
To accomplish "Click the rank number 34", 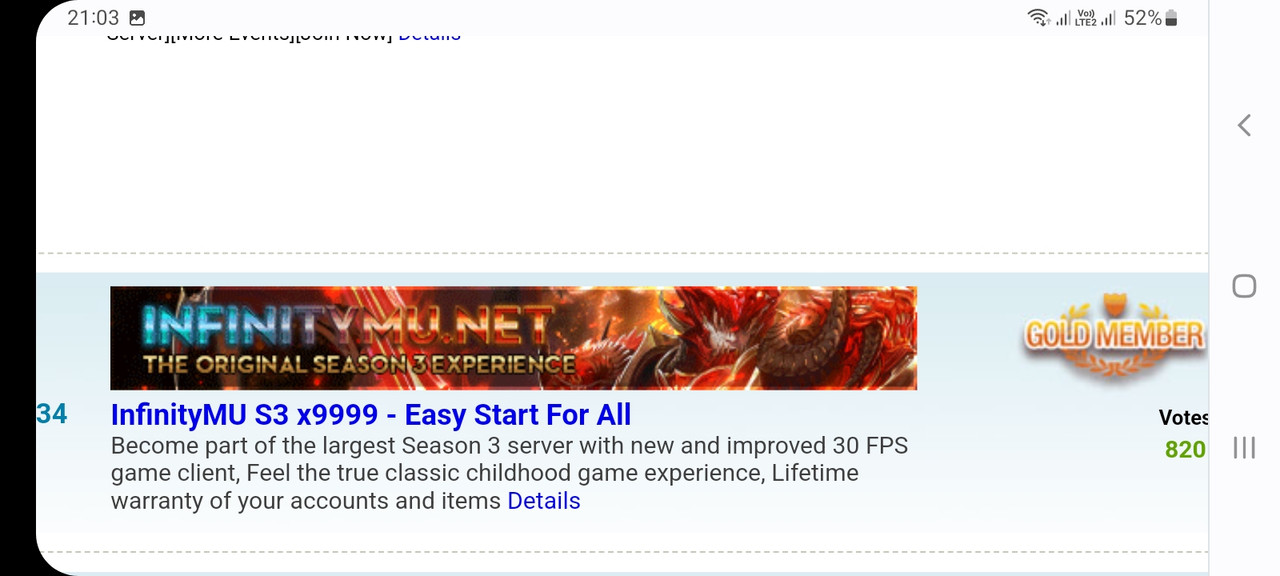I will 52,414.
